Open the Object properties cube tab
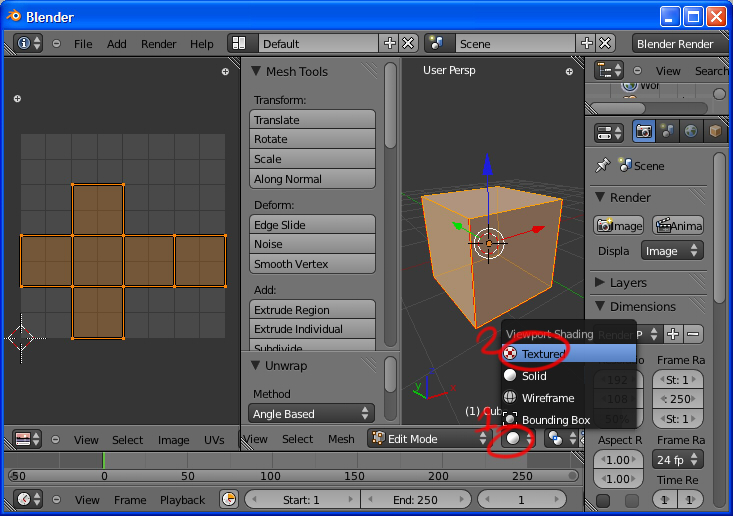The image size is (733, 516). [714, 131]
